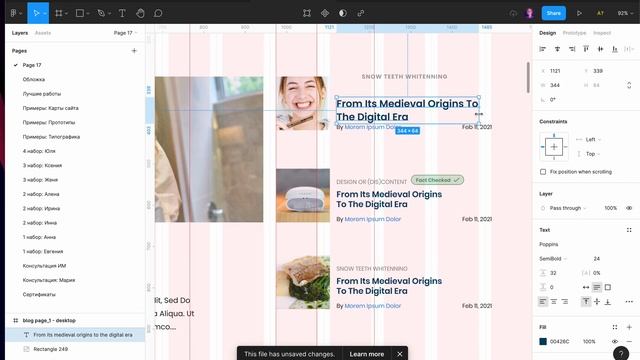Set text vertical align top
This screenshot has width=640, height=360.
(586, 302)
